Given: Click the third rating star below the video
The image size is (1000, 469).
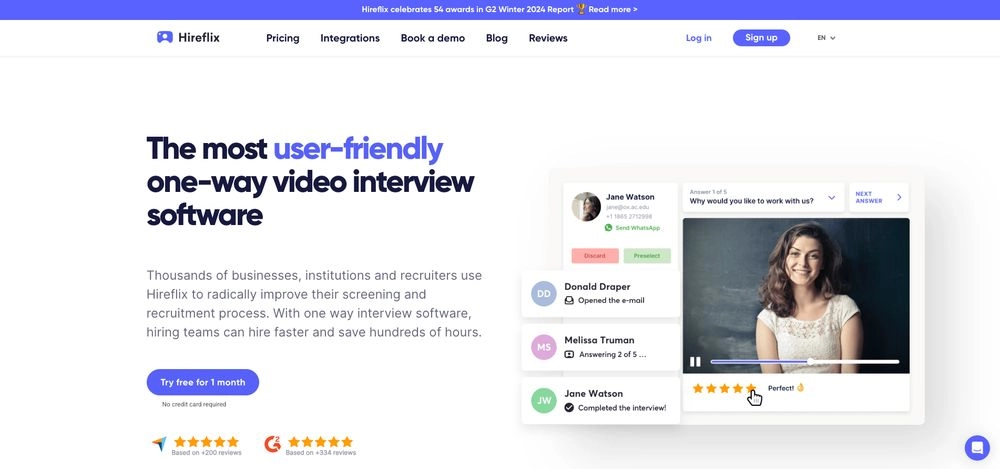Looking at the screenshot, I should click(724, 388).
